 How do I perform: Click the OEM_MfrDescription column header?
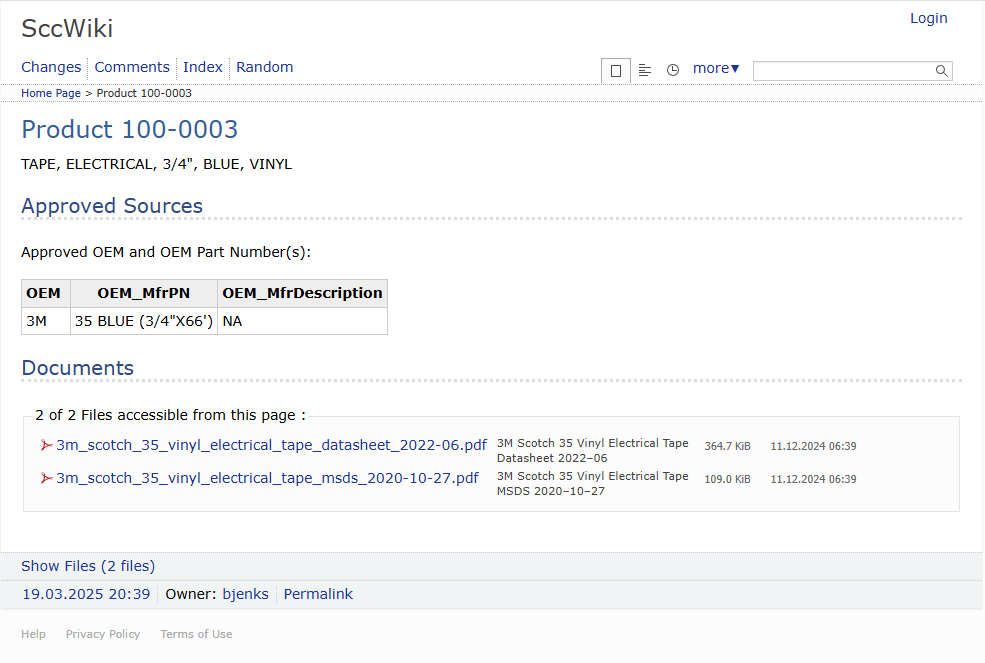click(x=302, y=293)
